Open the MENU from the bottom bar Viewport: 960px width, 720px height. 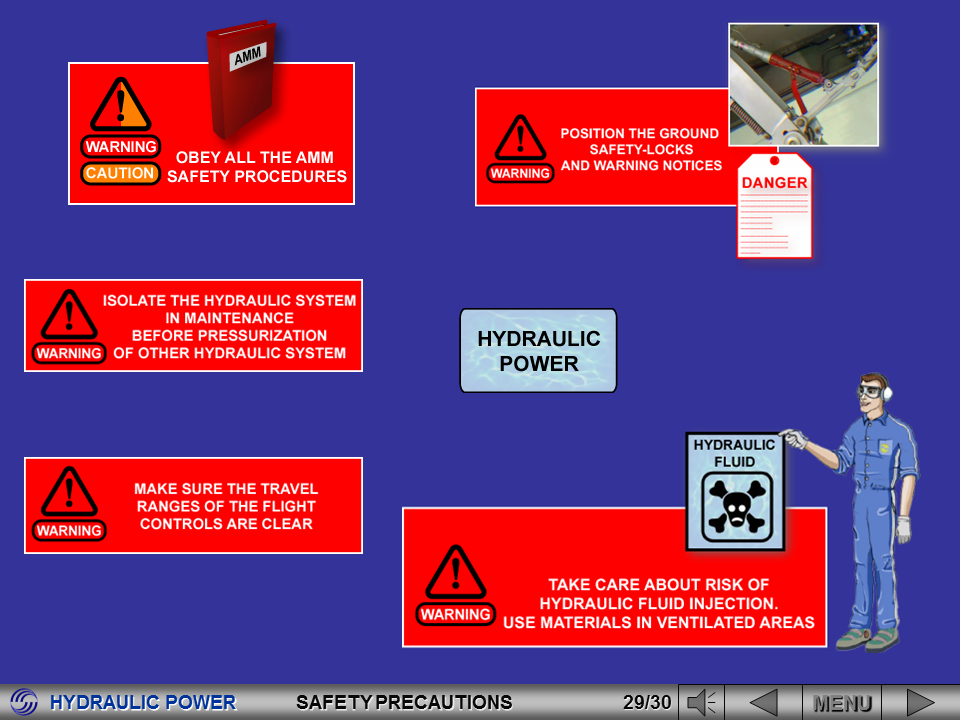(845, 701)
